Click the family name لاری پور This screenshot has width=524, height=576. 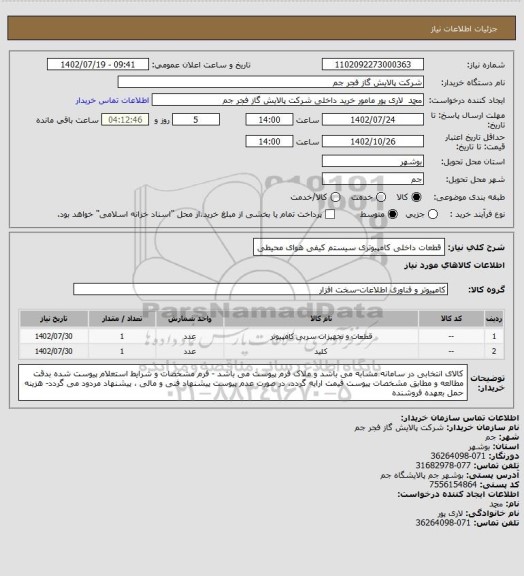451,513
